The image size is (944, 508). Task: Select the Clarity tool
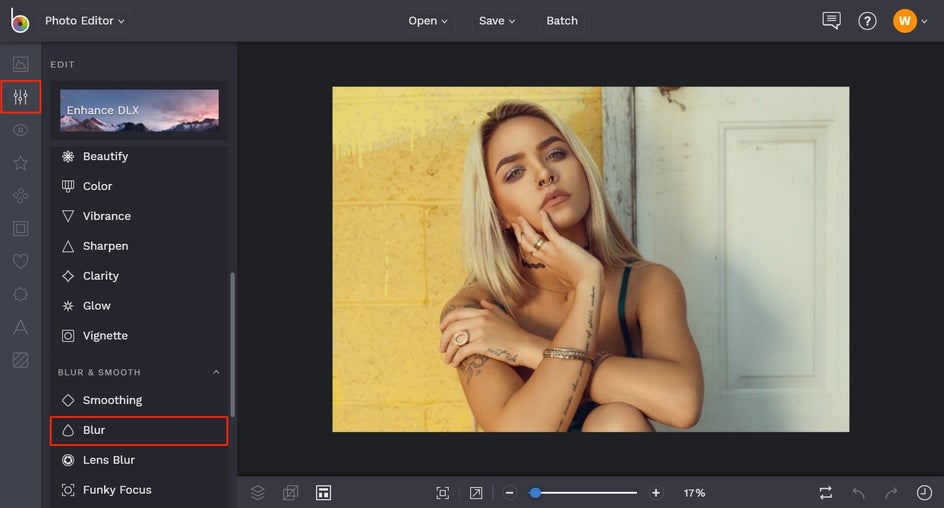point(139,276)
